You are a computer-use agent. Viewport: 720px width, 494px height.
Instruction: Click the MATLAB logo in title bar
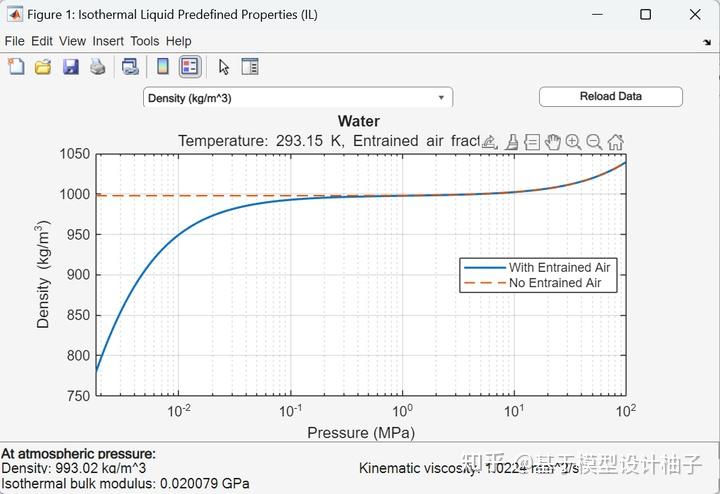(x=15, y=14)
